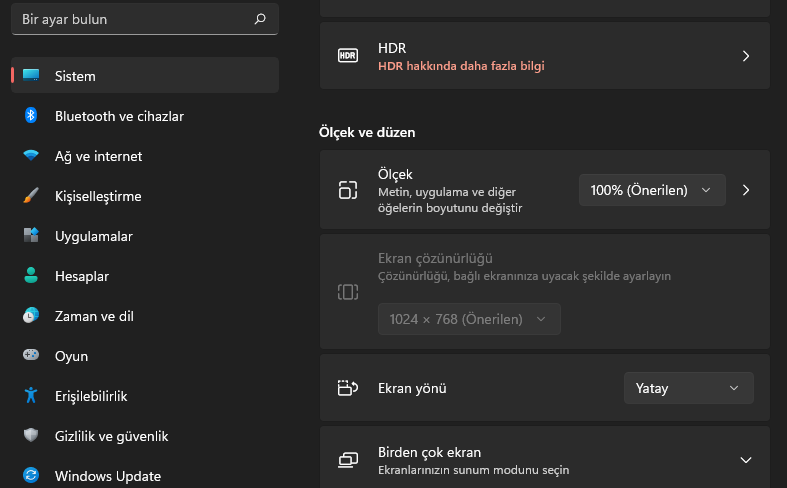Click the Zaman ve dil globe icon
This screenshot has width=787, height=488.
tap(31, 316)
